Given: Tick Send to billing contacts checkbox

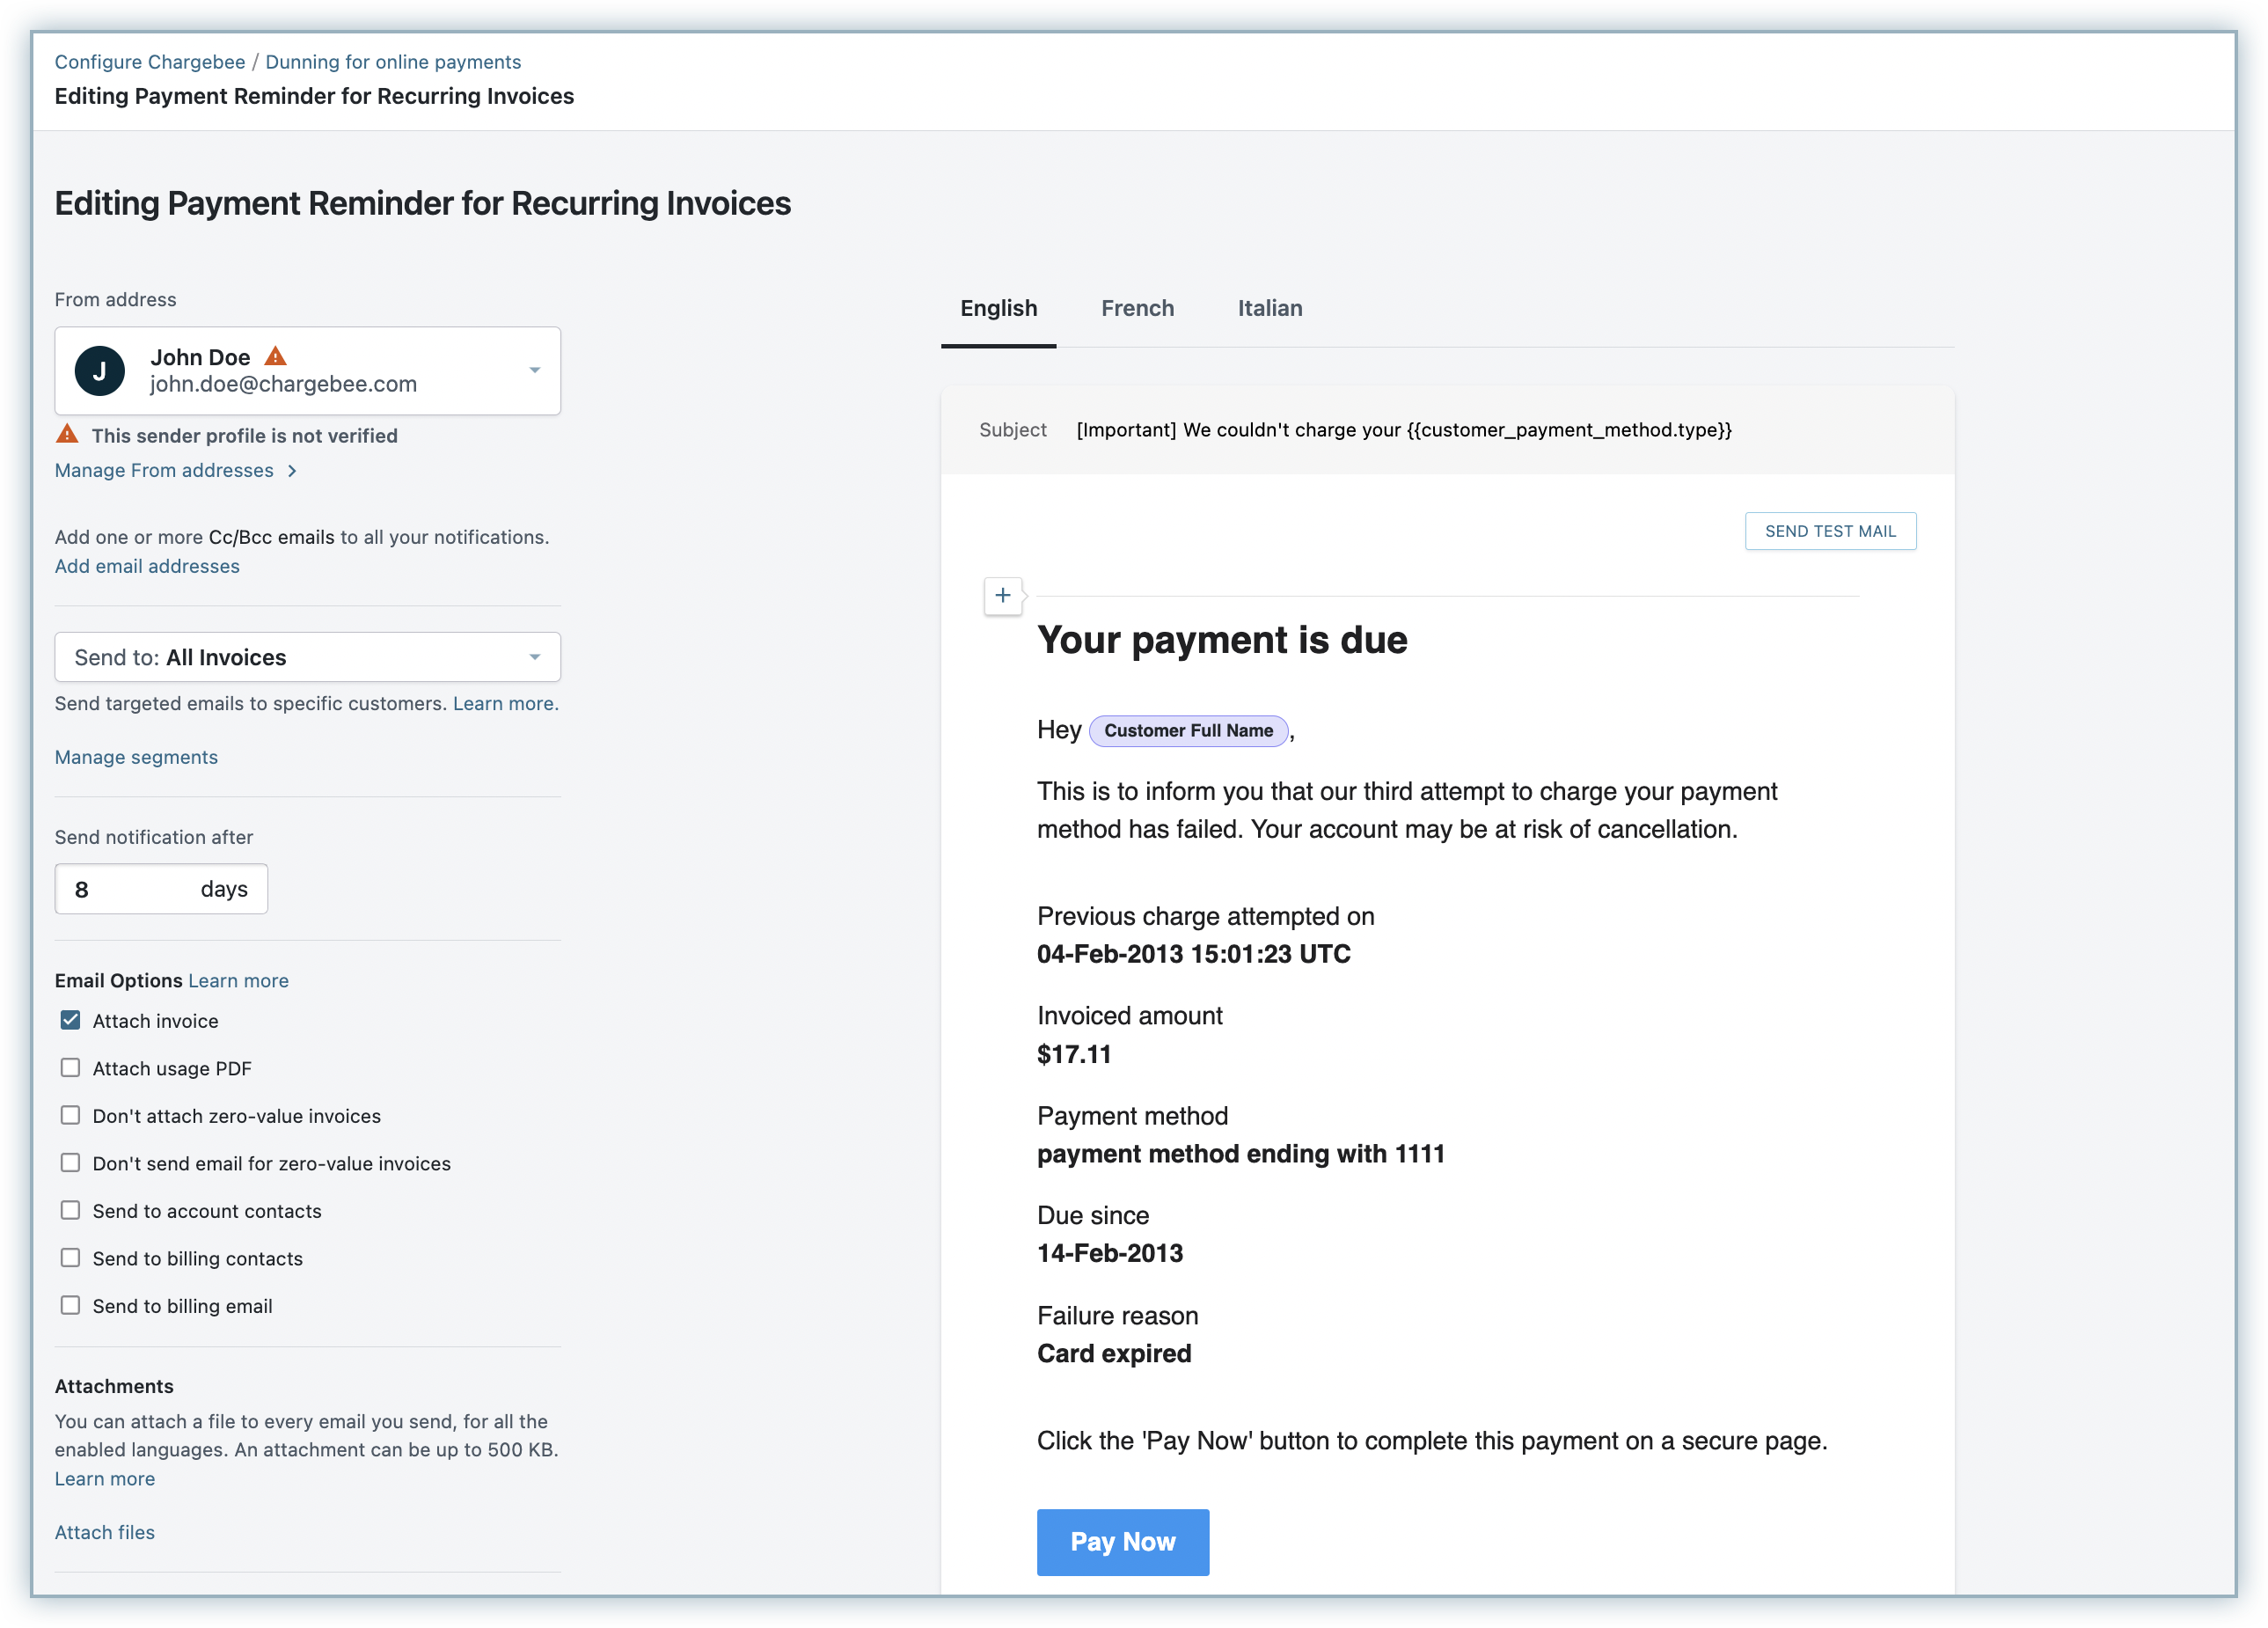Looking at the screenshot, I should (x=70, y=1258).
